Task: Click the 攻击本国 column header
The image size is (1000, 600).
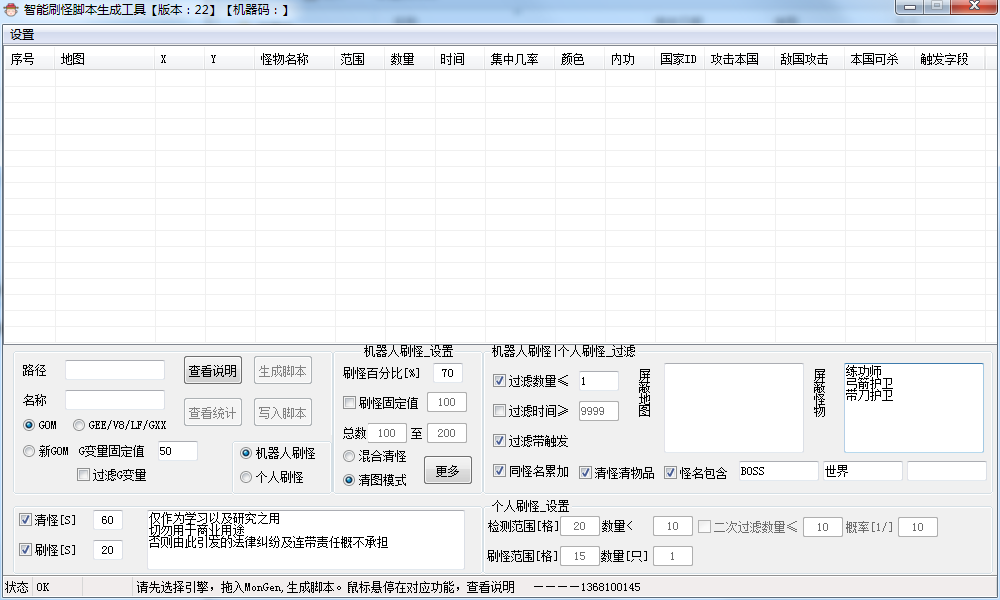Action: 740,59
